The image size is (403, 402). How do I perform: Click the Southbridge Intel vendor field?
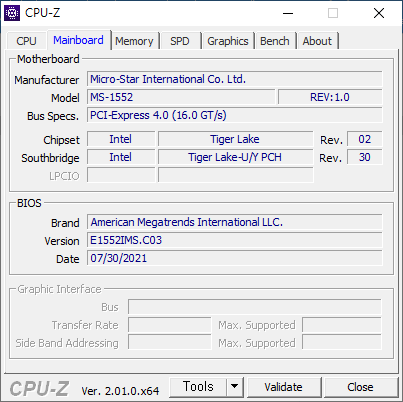(121, 157)
